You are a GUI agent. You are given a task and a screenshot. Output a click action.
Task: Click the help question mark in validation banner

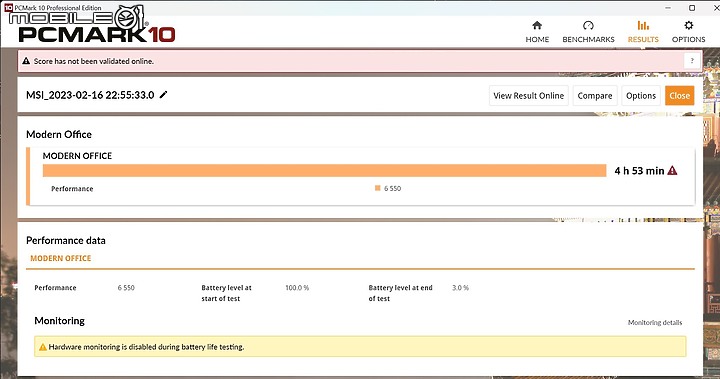[692, 61]
